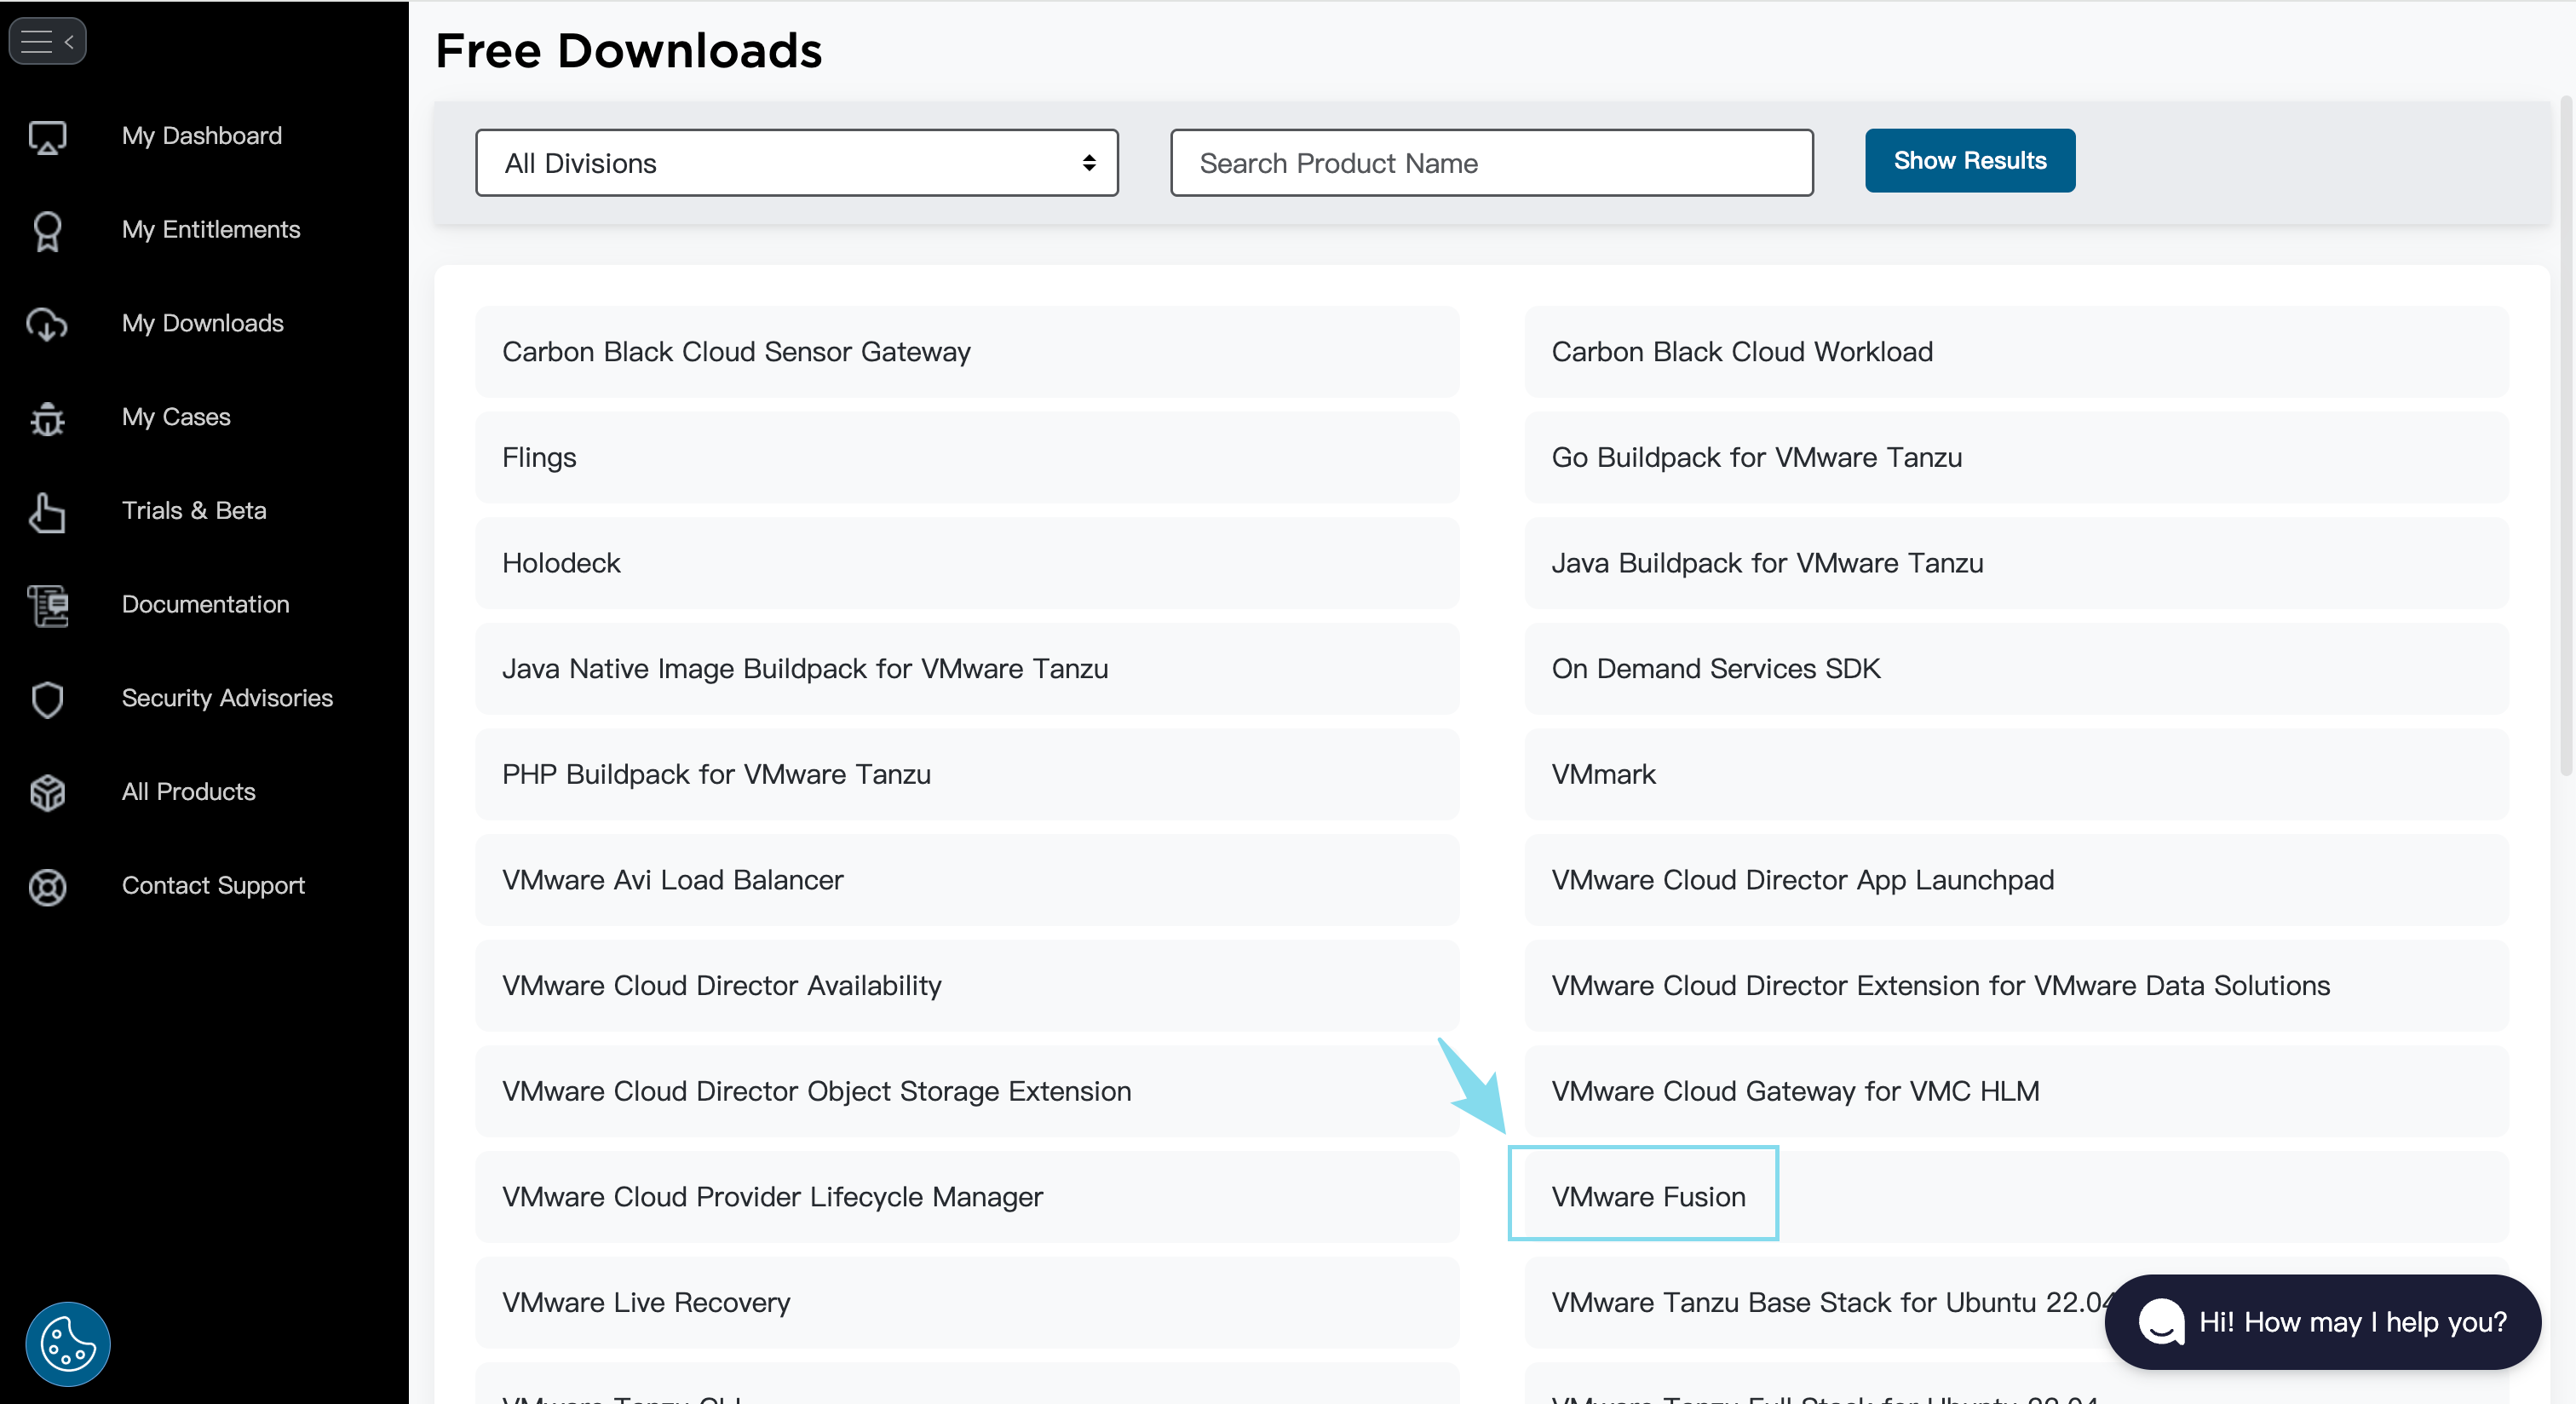Open the VMware Fusion download
This screenshot has width=2576, height=1404.
click(2017, 1197)
